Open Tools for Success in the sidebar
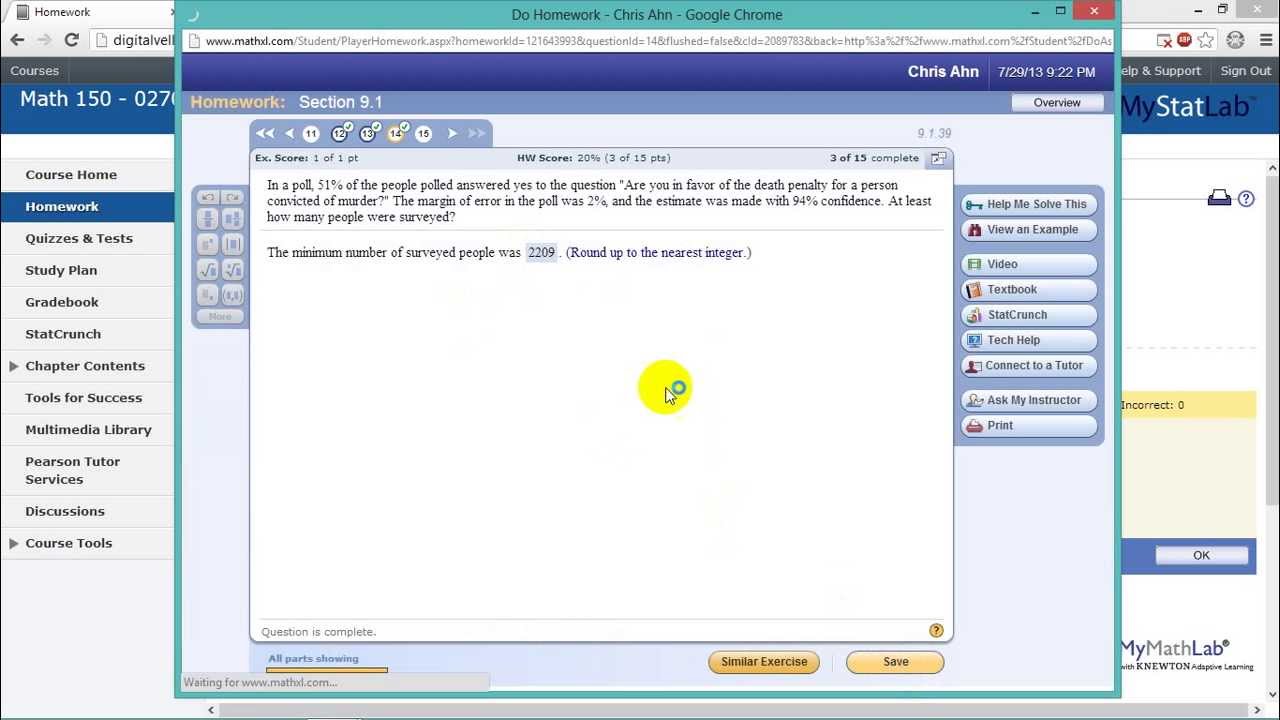Image resolution: width=1280 pixels, height=720 pixels. pyautogui.click(x=84, y=398)
